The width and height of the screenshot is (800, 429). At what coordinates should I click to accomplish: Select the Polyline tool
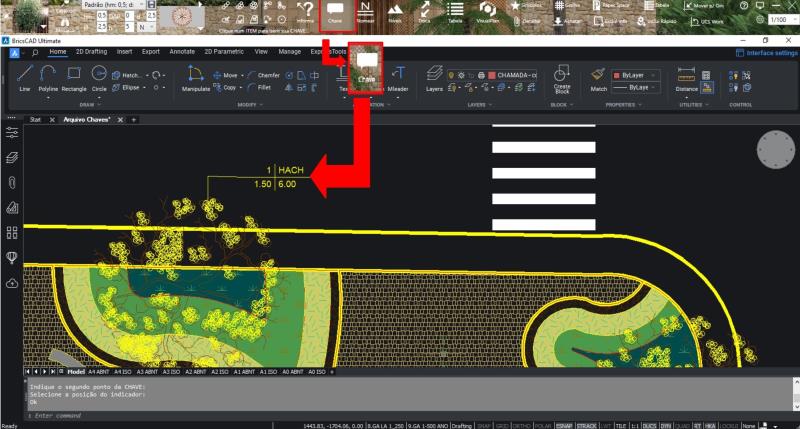coord(46,77)
